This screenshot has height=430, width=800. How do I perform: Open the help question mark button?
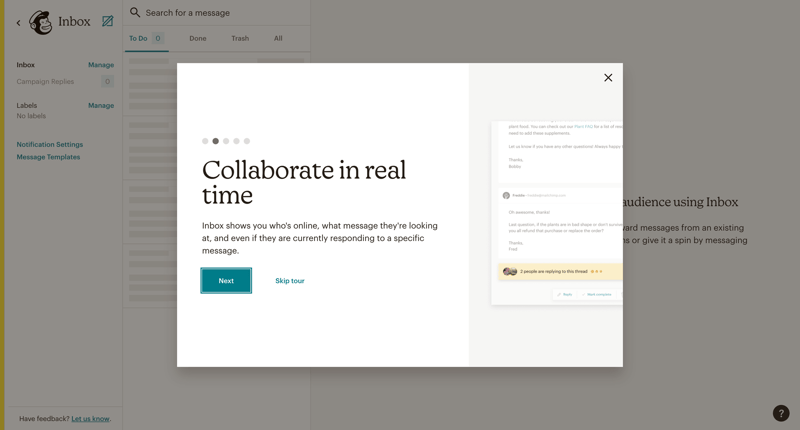point(781,413)
